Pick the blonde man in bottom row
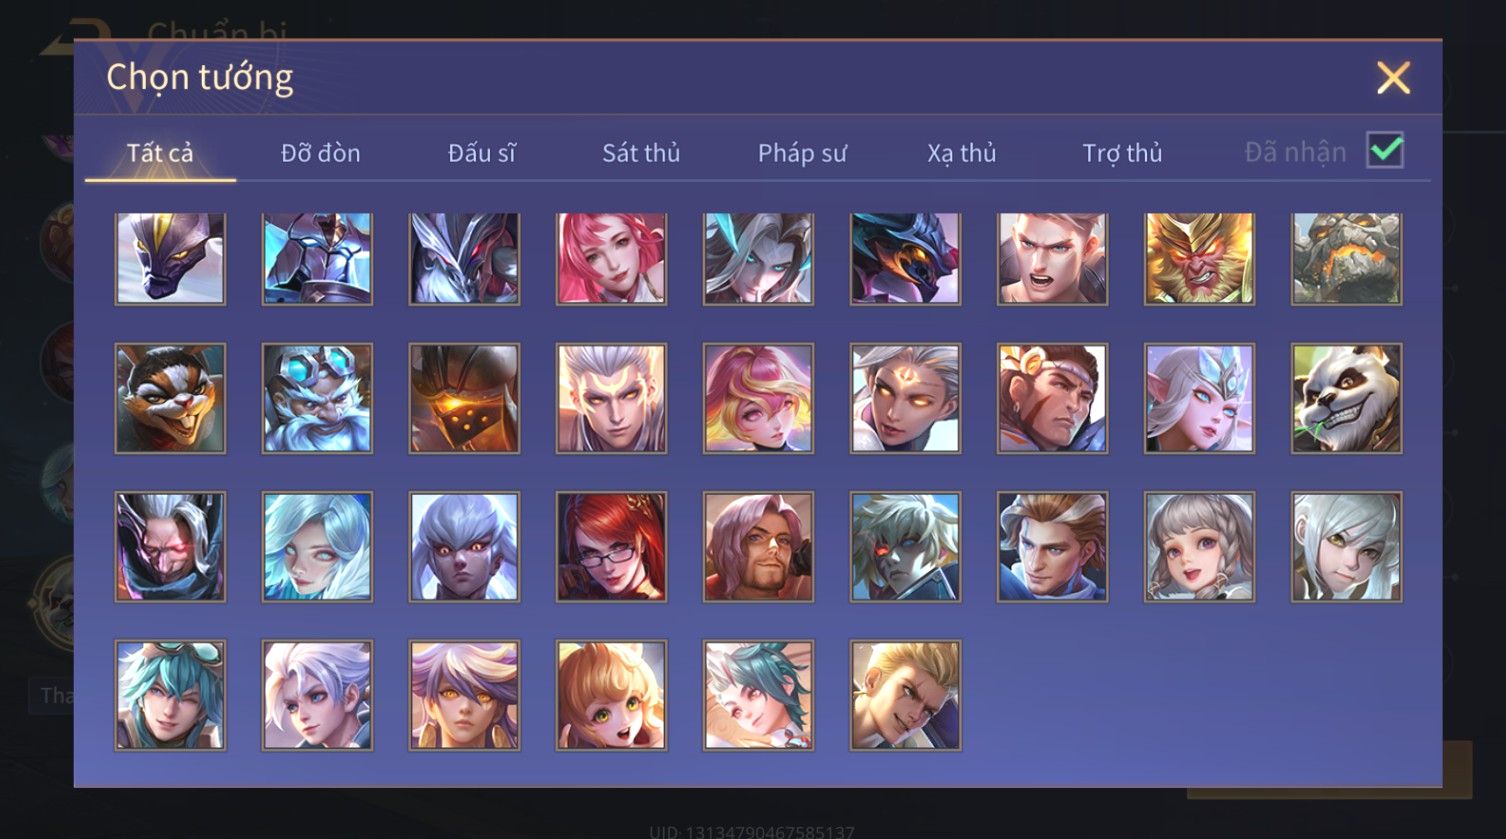The image size is (1506, 839). 905,695
